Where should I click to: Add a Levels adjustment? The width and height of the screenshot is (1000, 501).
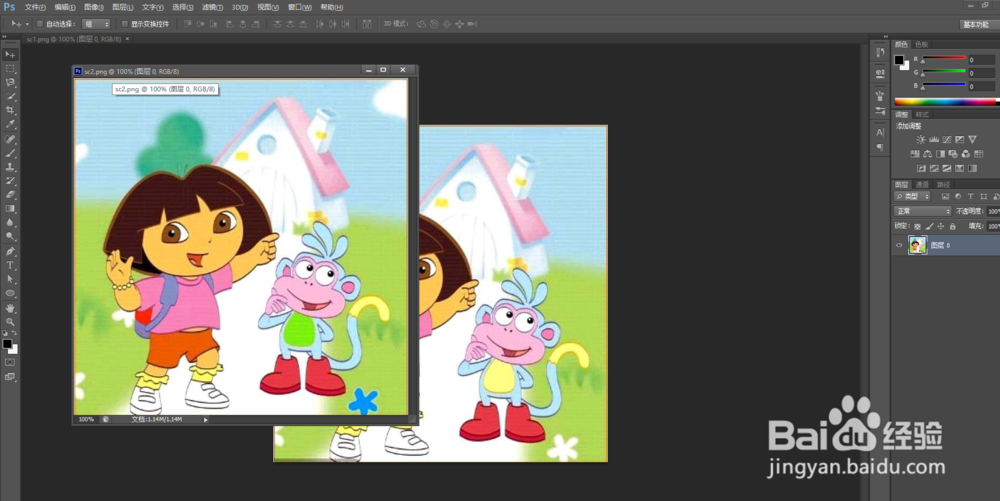click(934, 140)
